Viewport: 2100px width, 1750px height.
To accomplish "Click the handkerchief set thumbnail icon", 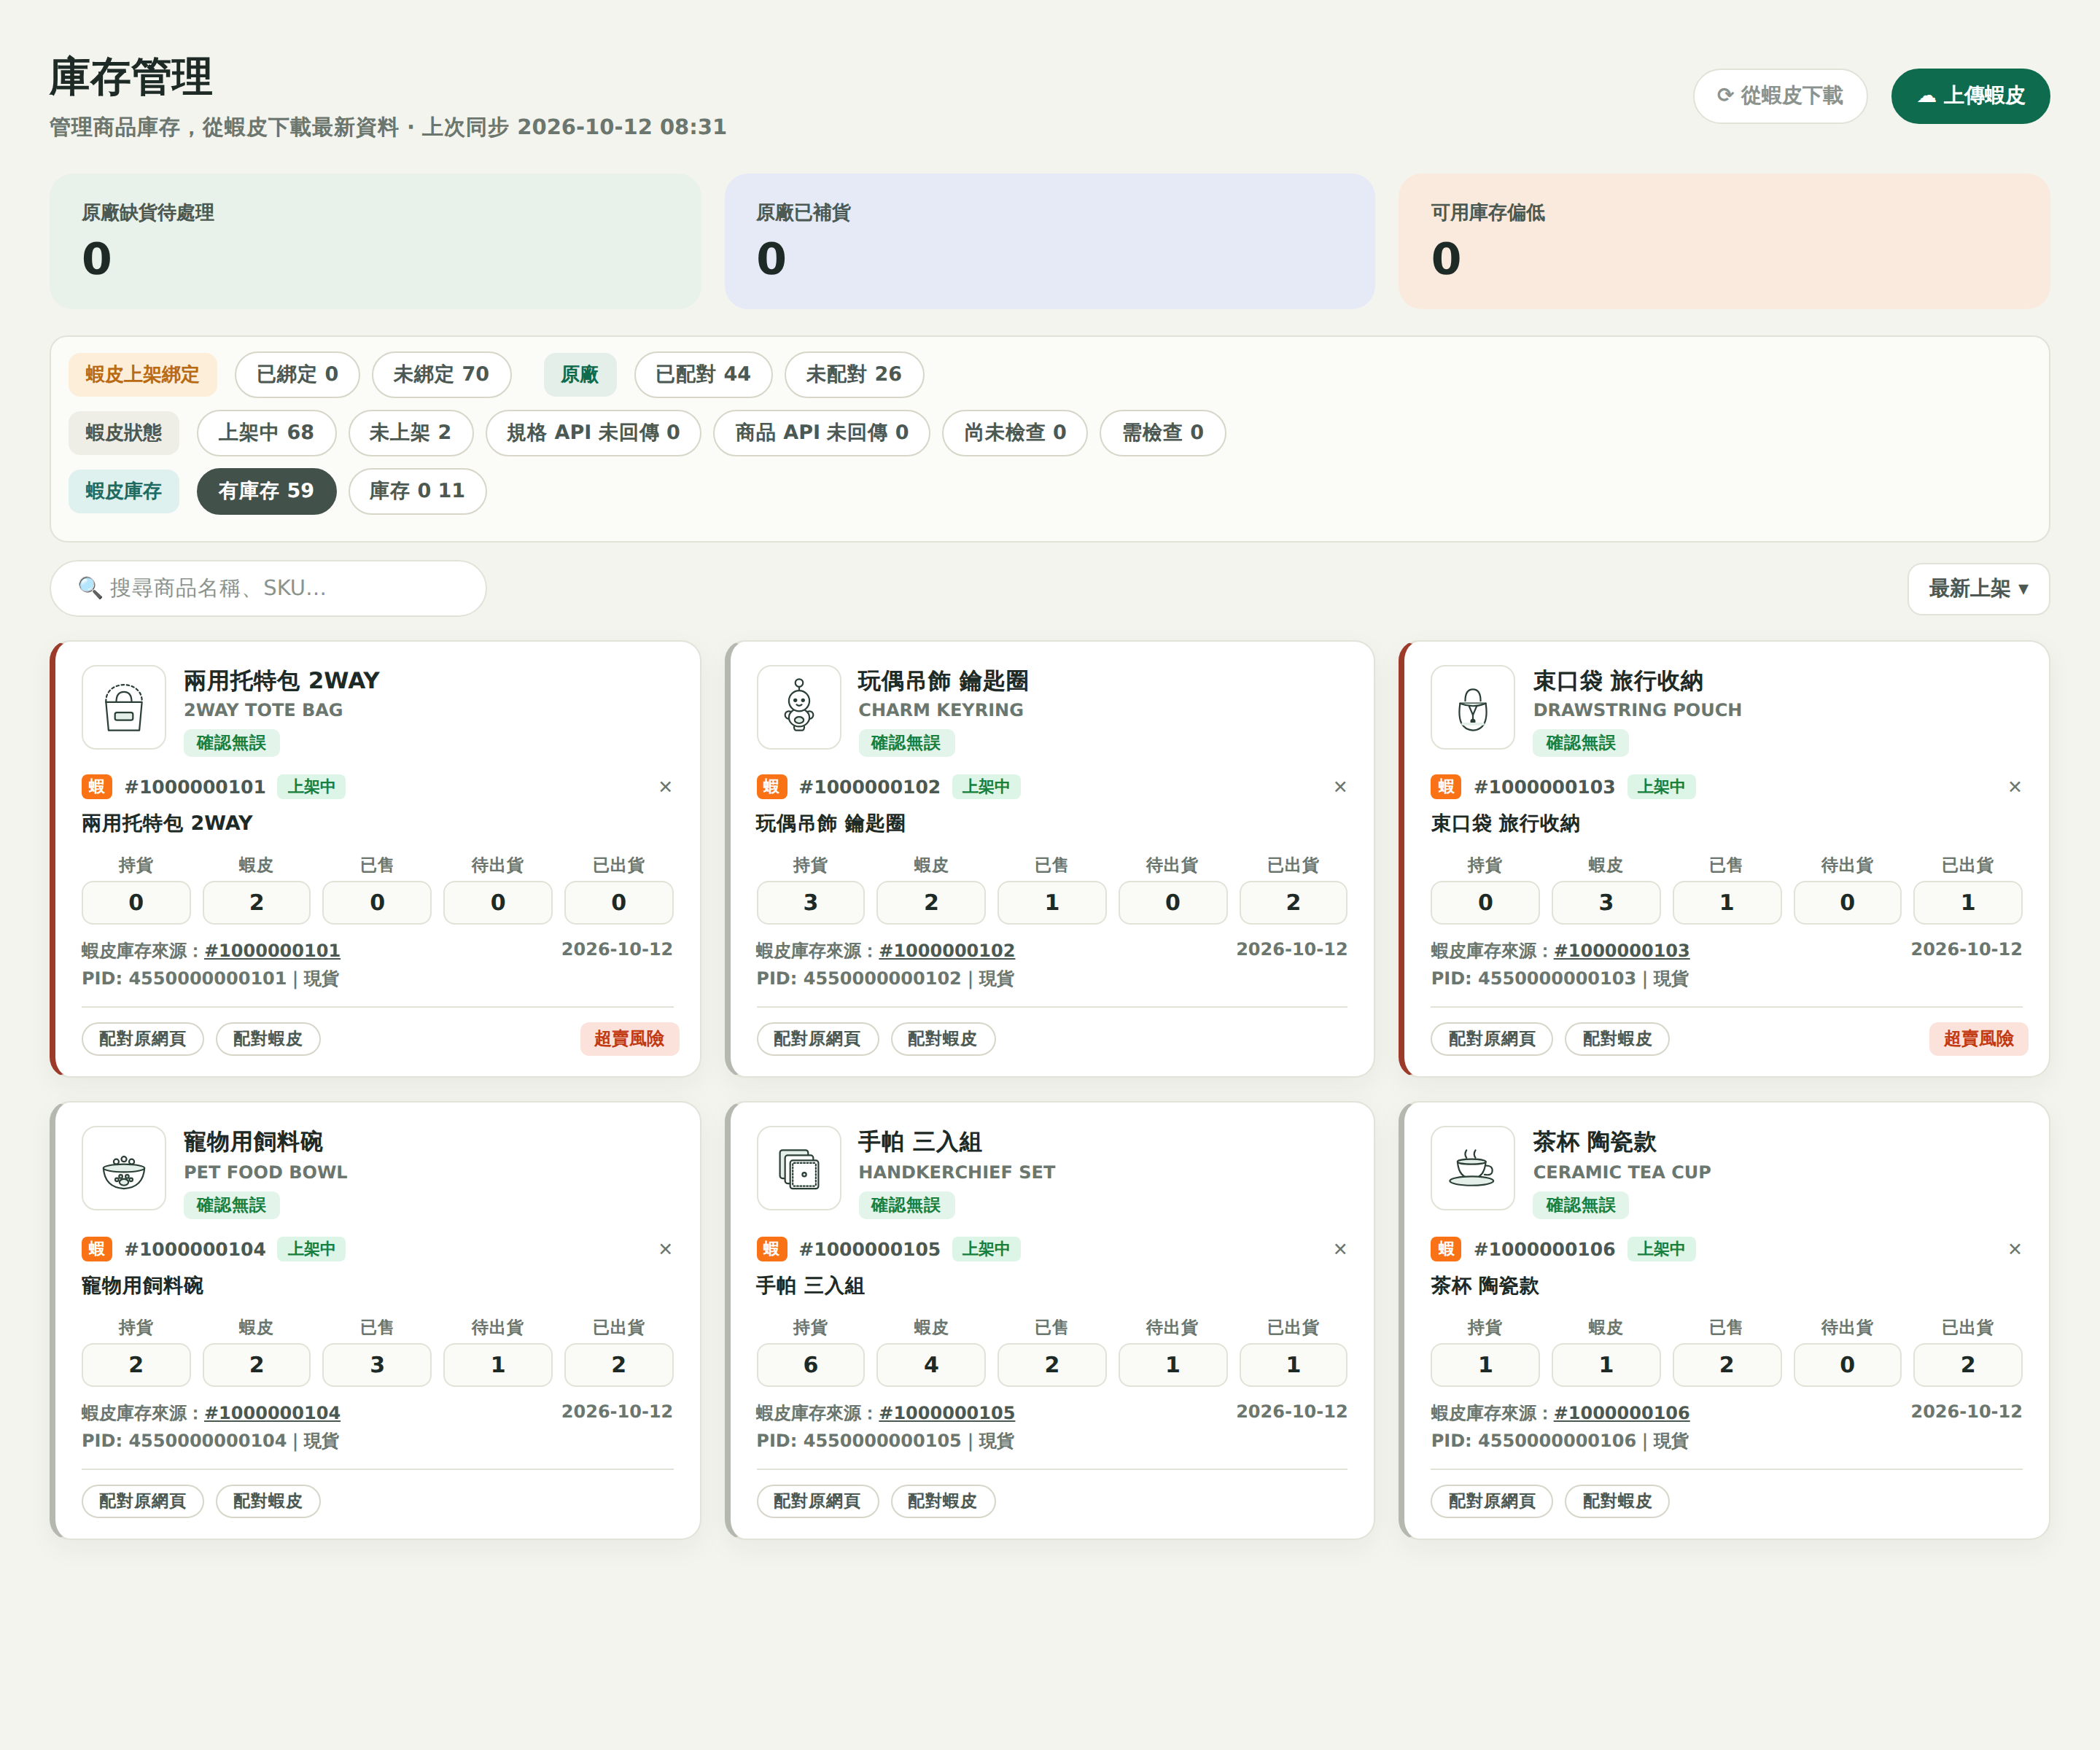I will click(798, 1168).
